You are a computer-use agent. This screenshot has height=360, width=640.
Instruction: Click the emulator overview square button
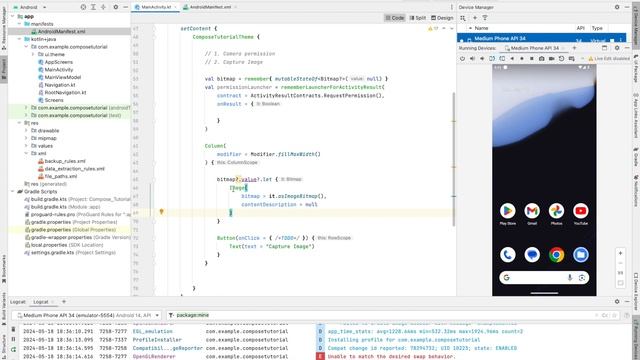pyautogui.click(x=531, y=58)
